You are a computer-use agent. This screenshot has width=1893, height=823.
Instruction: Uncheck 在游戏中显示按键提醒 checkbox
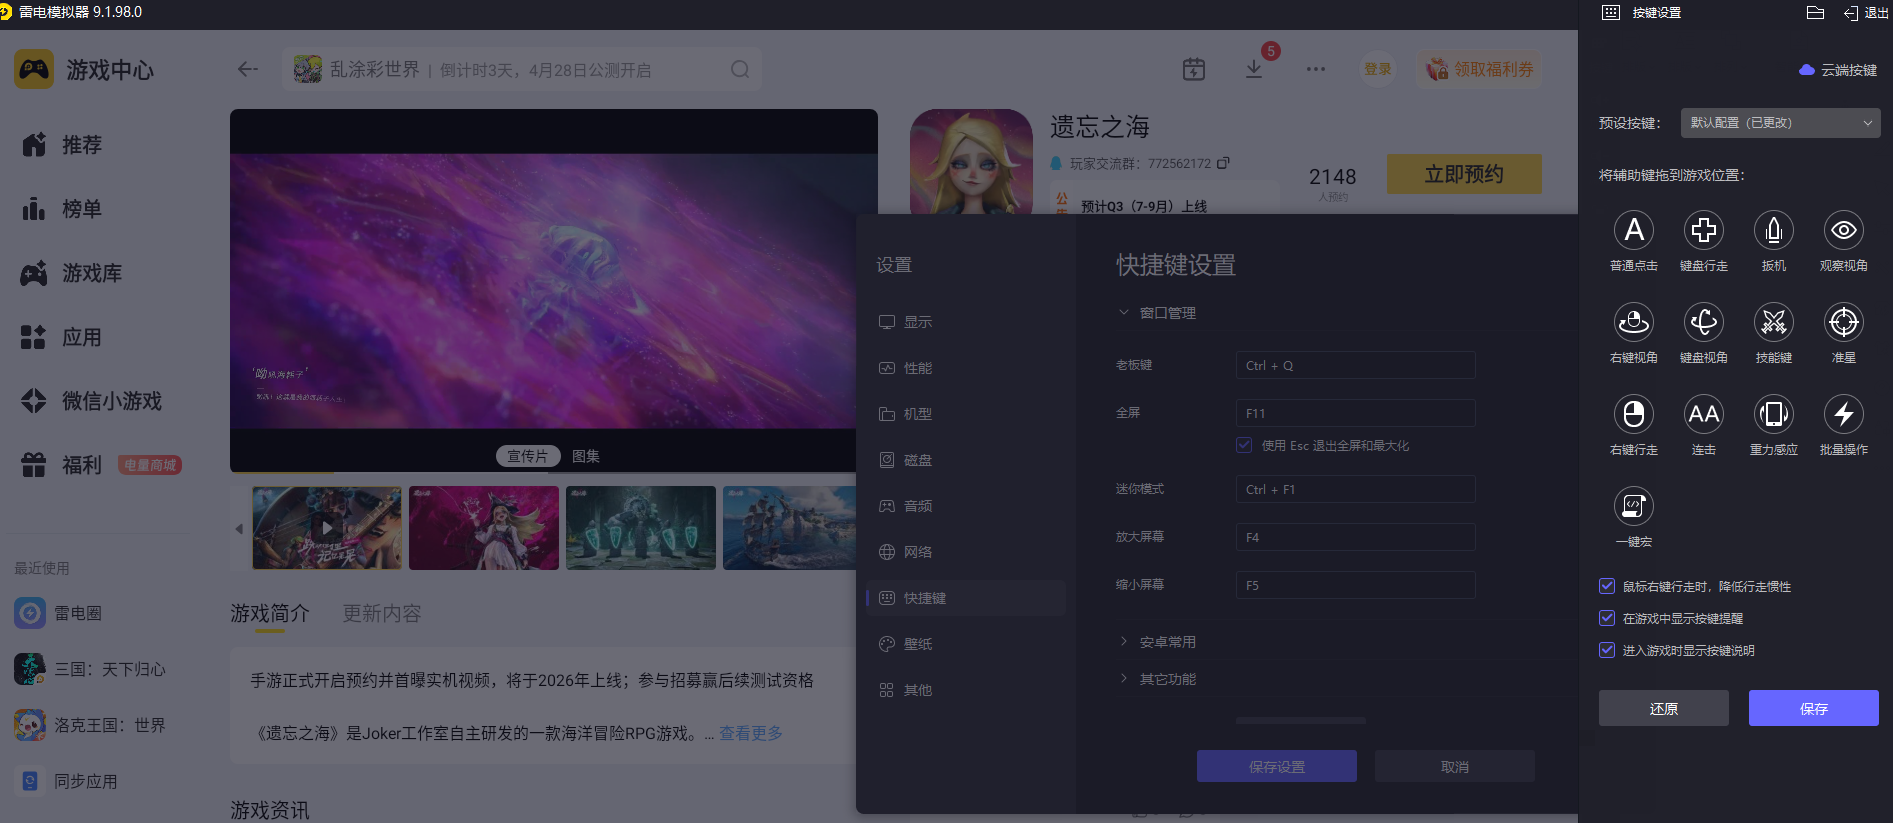pyautogui.click(x=1607, y=619)
